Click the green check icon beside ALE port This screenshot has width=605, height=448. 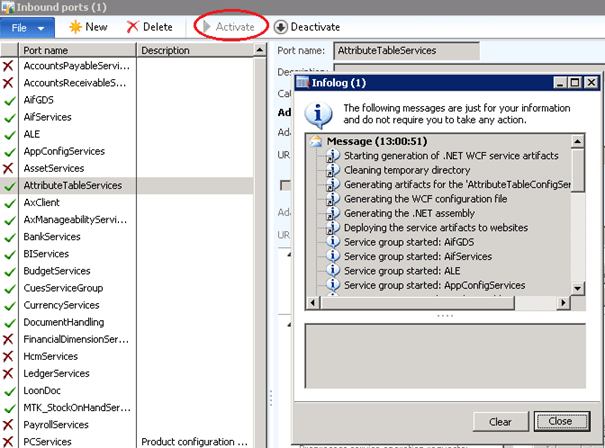[9, 134]
